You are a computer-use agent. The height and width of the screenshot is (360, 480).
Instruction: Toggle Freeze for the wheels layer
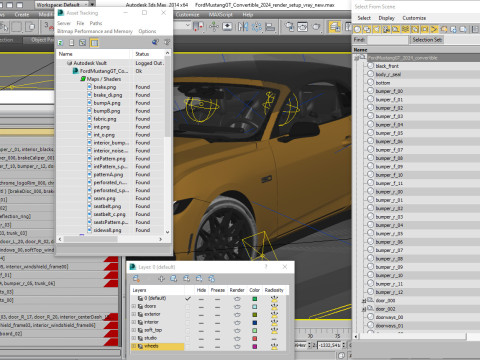click(x=217, y=346)
